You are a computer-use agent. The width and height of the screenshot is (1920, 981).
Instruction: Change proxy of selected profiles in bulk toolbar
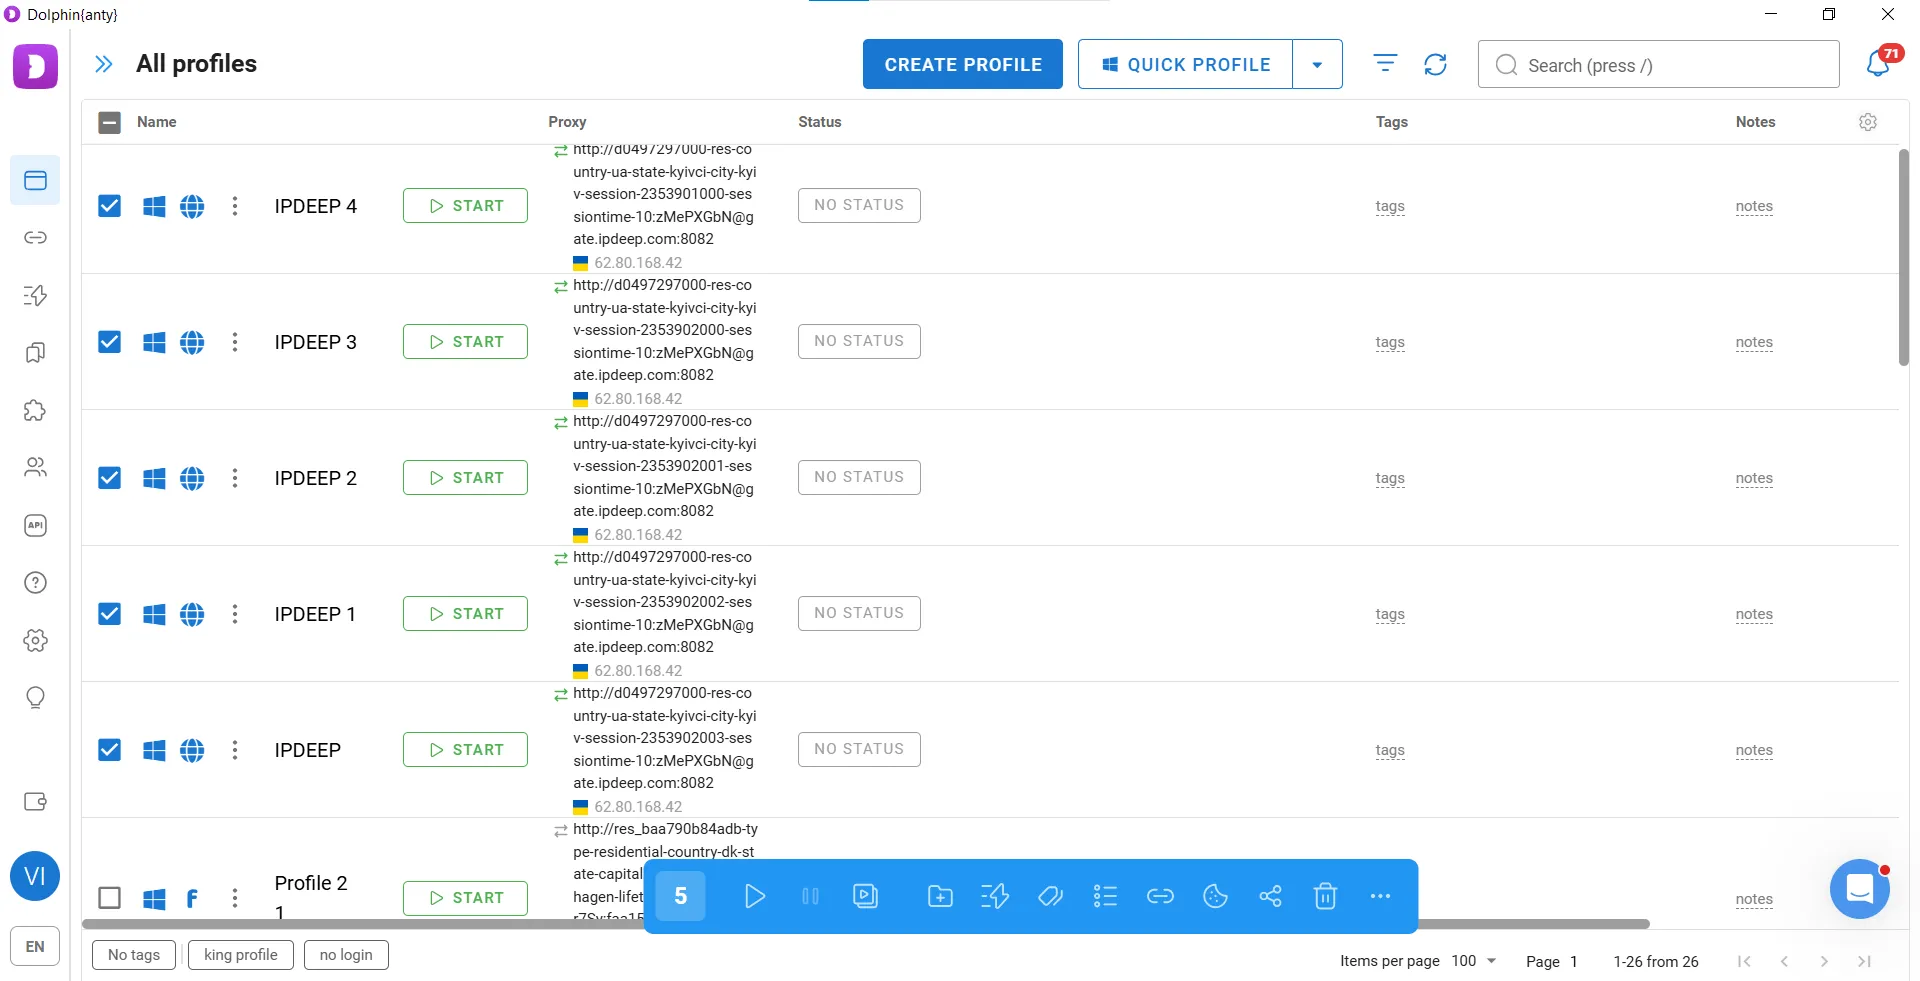1160,896
